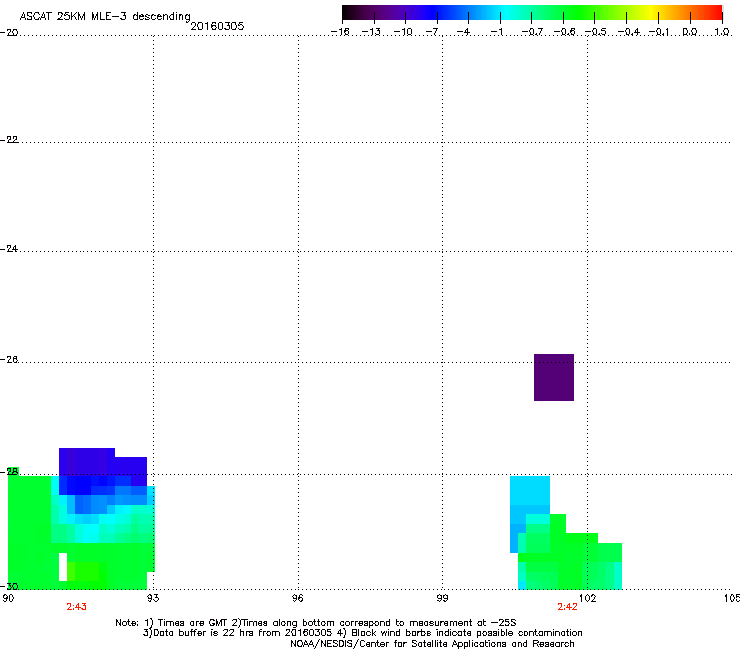This screenshot has height=650, width=740.
Task: Click the latitude label -20
Action: tap(9, 33)
